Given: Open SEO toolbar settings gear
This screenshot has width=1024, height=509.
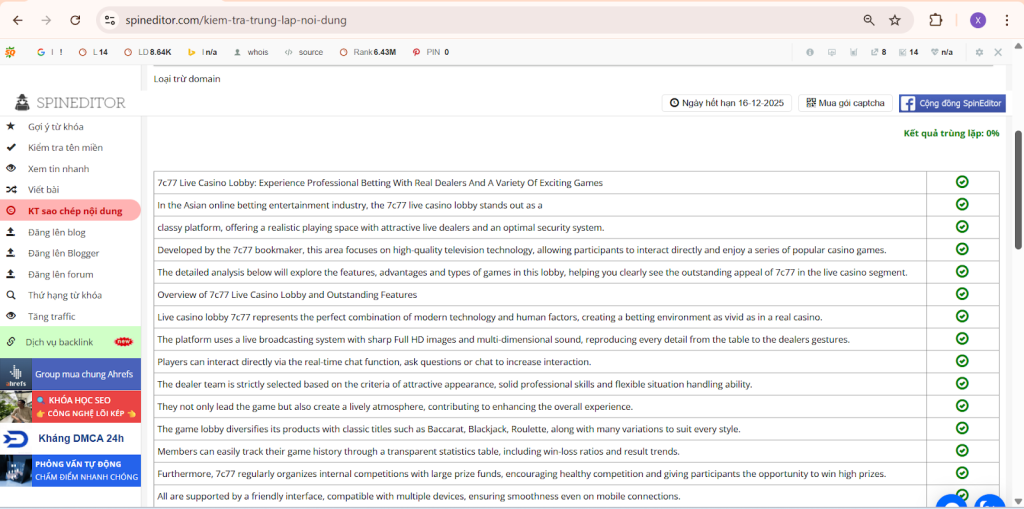Looking at the screenshot, I should click(x=979, y=52).
